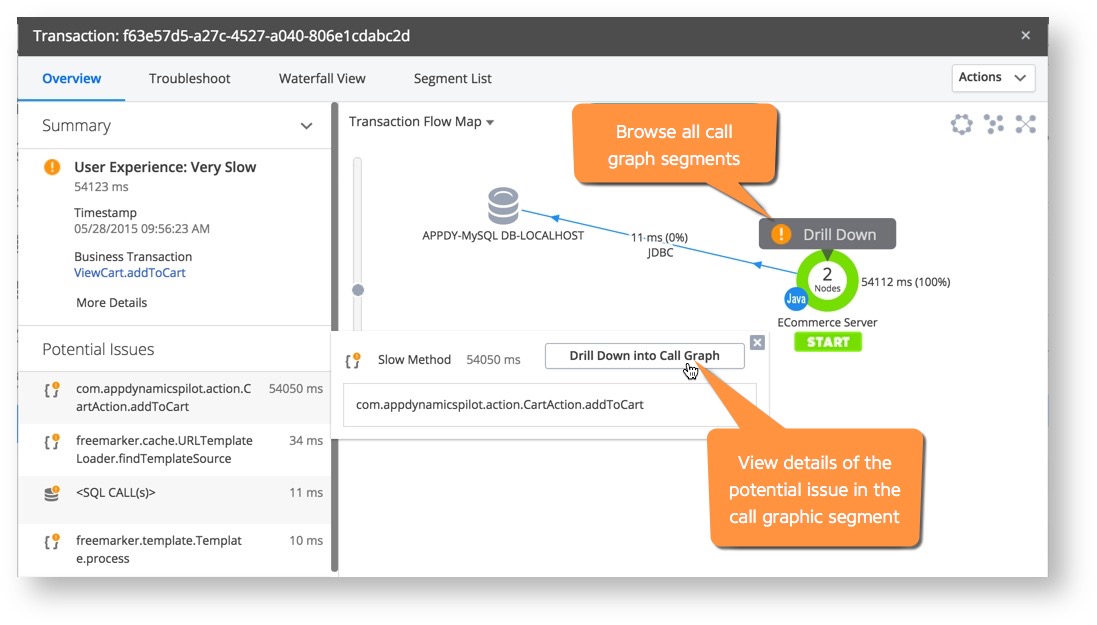Open the Segment List tab
1097x625 pixels.
[x=453, y=78]
